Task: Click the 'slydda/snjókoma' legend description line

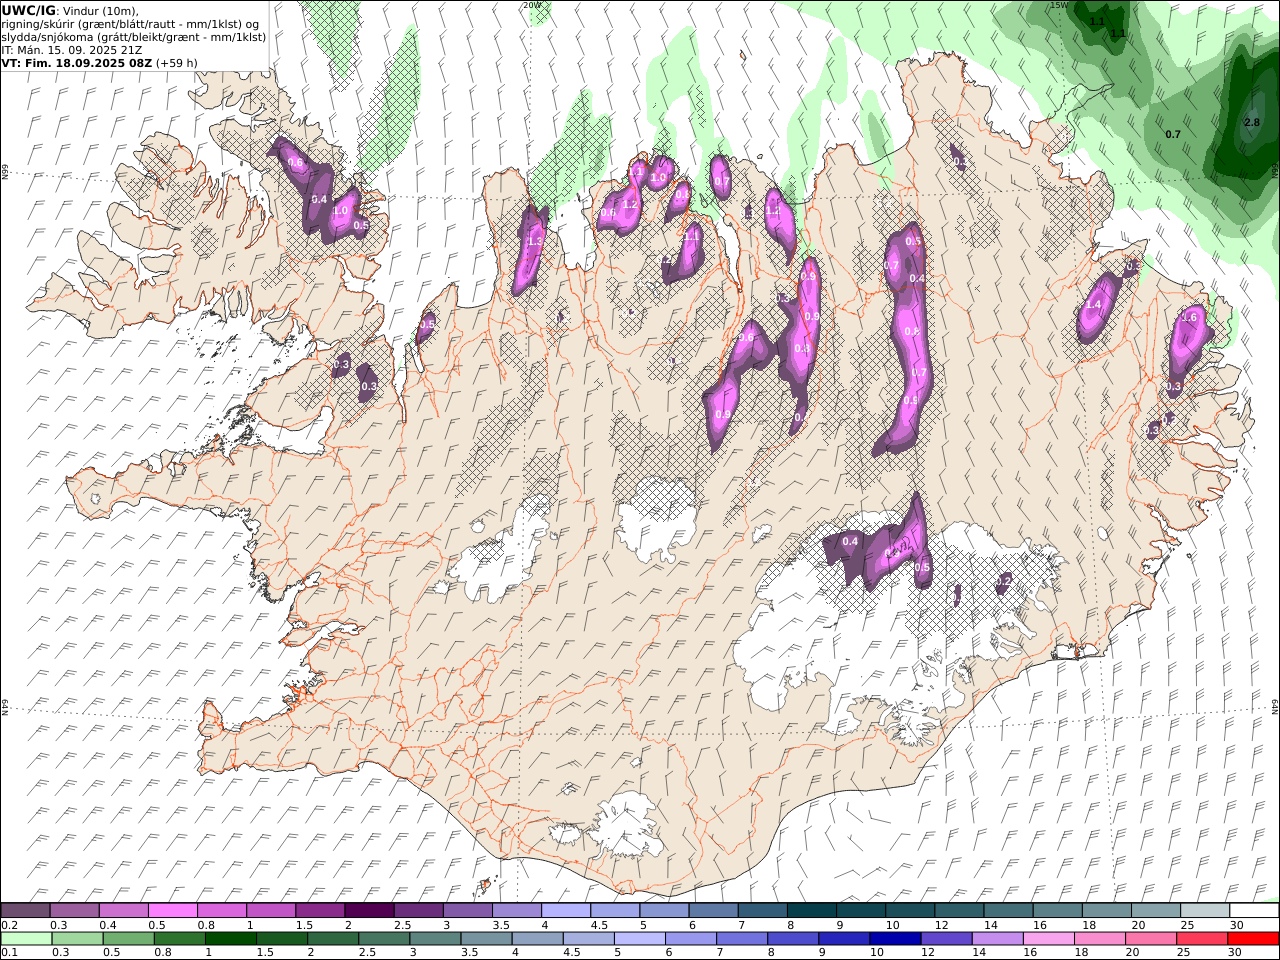Action: click(x=134, y=36)
